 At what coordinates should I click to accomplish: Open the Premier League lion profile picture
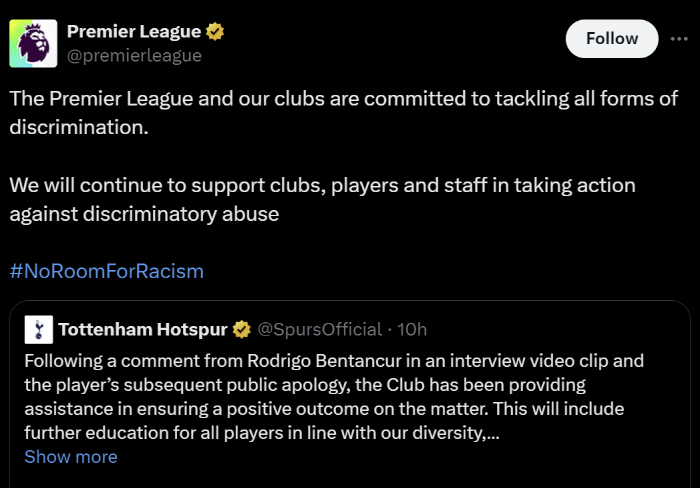(33, 43)
